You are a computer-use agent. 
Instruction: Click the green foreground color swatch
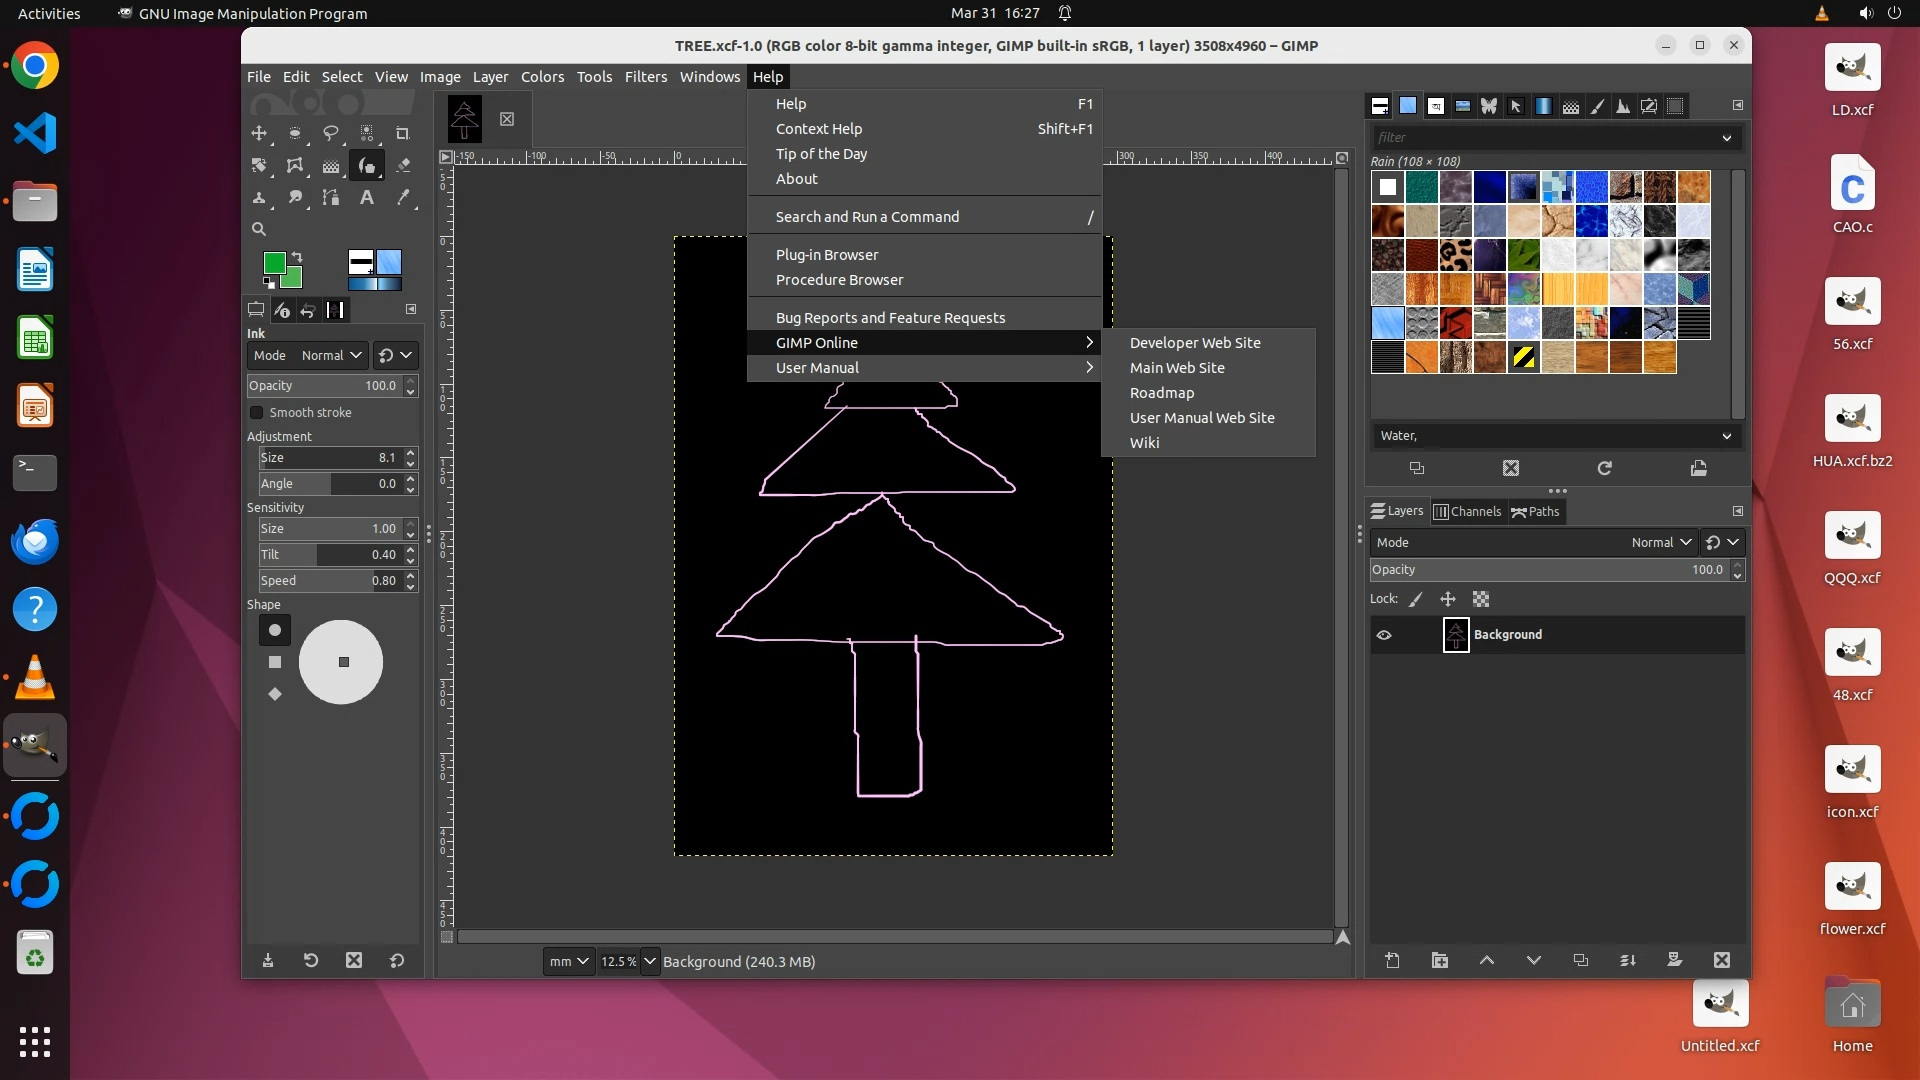tap(273, 263)
